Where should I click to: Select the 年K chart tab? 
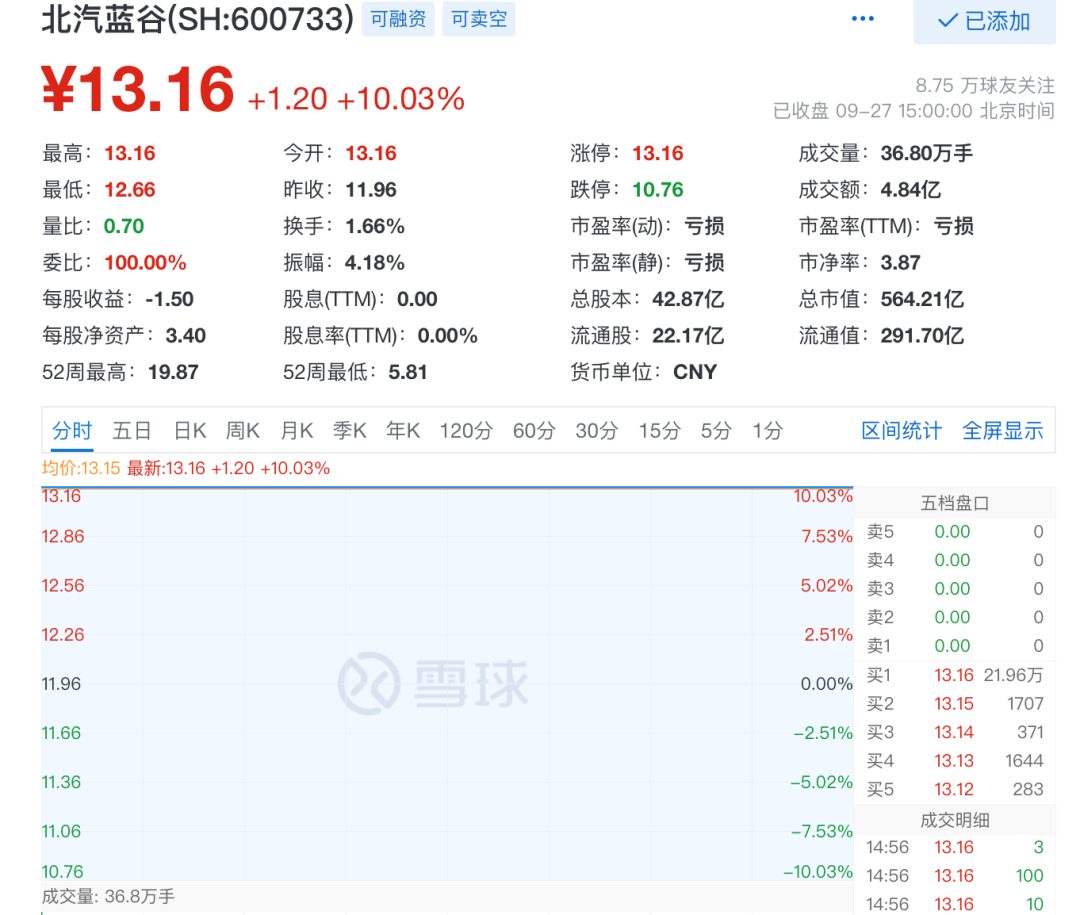403,431
